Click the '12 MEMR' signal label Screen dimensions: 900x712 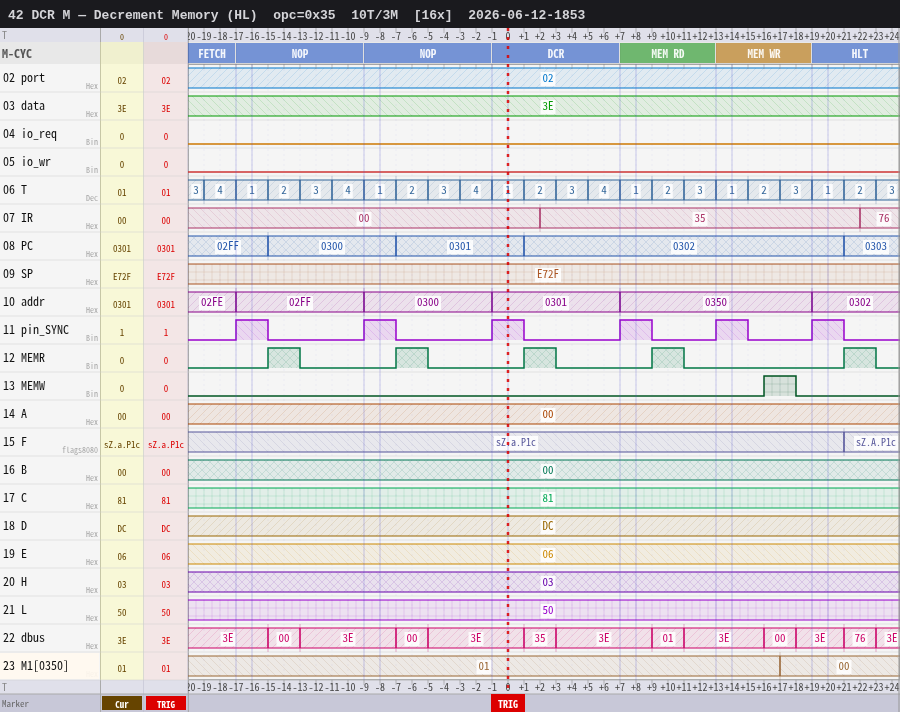pyautogui.click(x=24, y=358)
